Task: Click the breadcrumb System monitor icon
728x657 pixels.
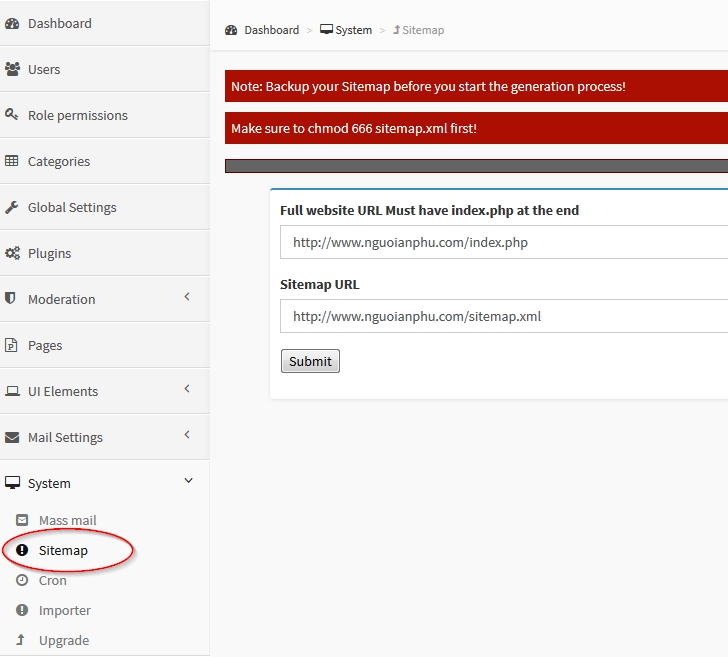Action: click(326, 30)
